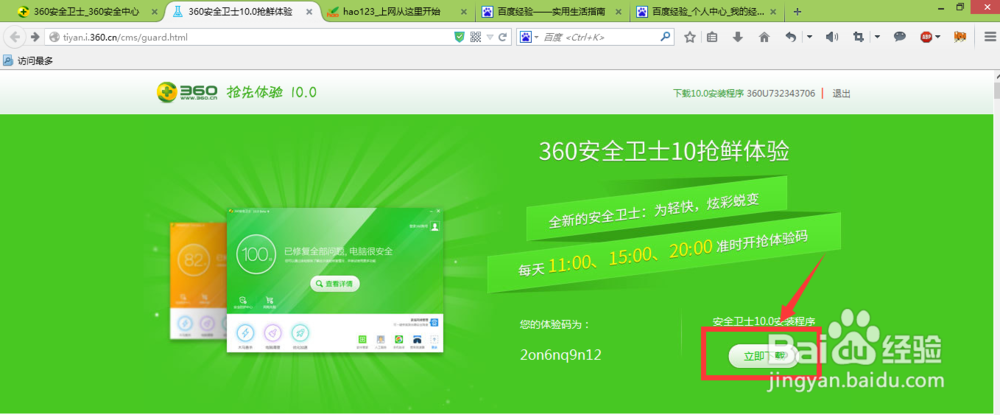This screenshot has width=1000, height=415.
Task: Click the crop screenshot toolbar icon
Action: pos(858,38)
